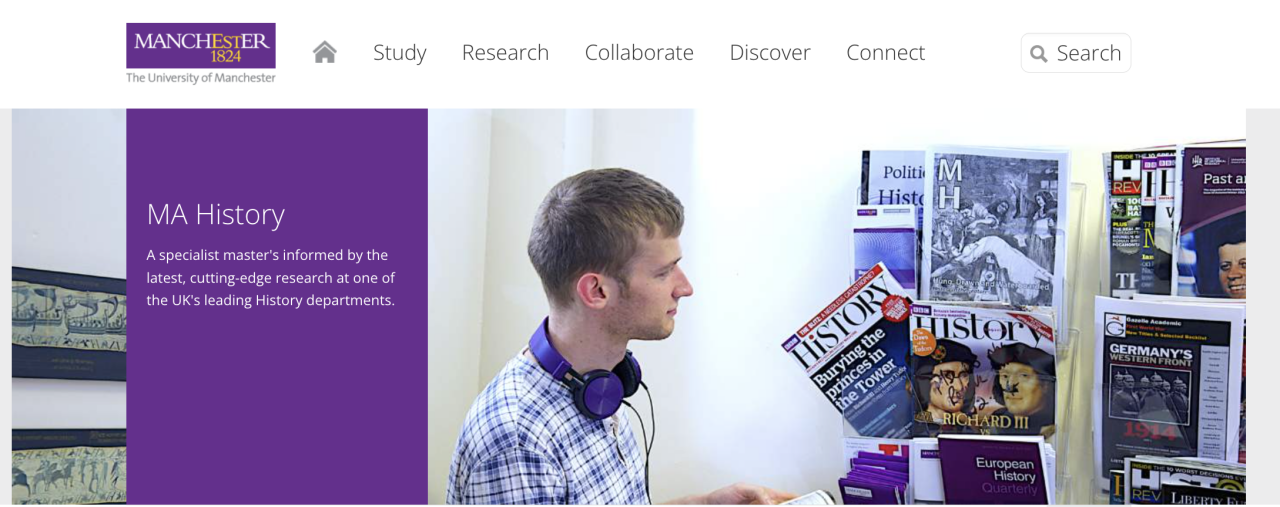The image size is (1280, 507).
Task: Click the home icon in navigation
Action: (x=324, y=52)
